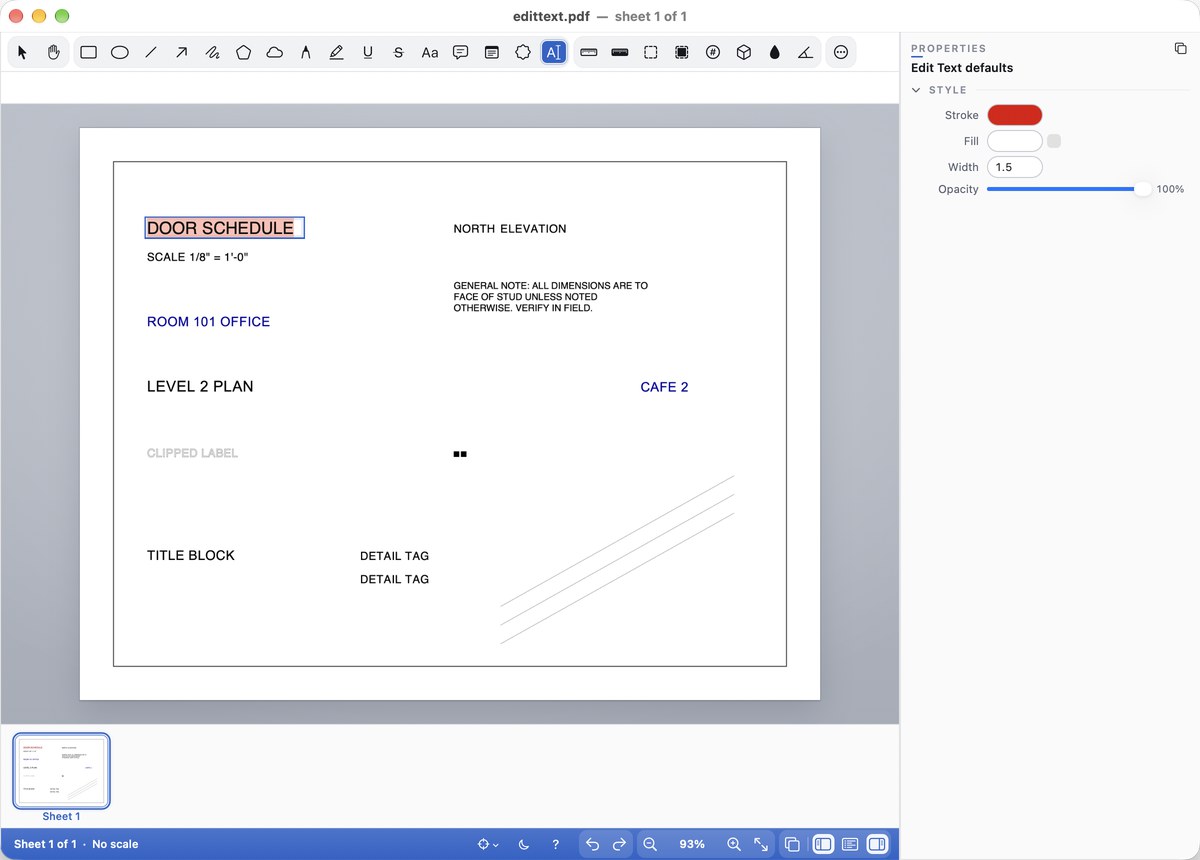Select the freehand scribble tool

(212, 53)
